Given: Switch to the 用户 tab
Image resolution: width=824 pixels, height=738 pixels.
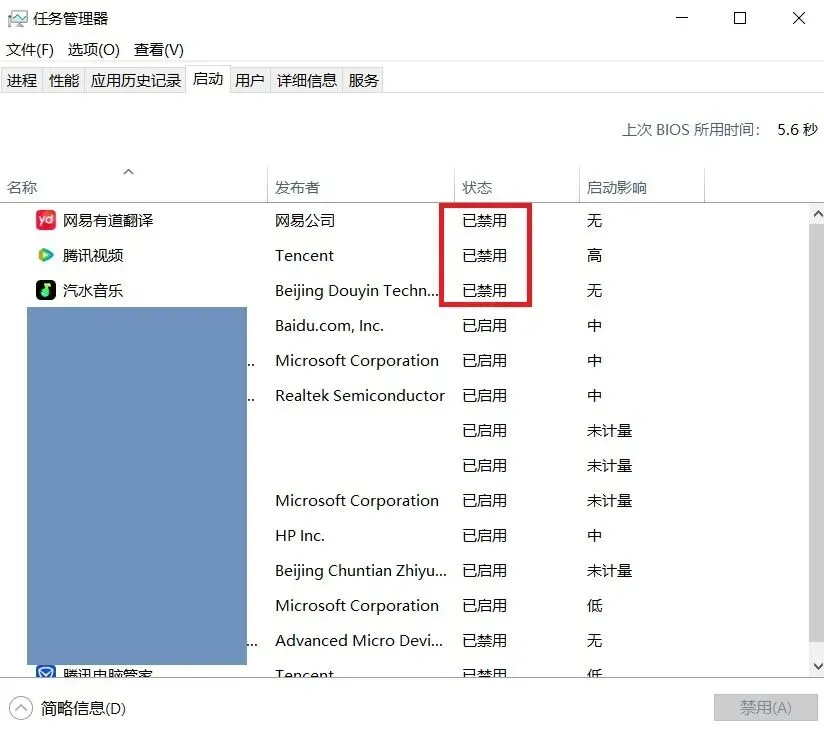Looking at the screenshot, I should click(250, 80).
